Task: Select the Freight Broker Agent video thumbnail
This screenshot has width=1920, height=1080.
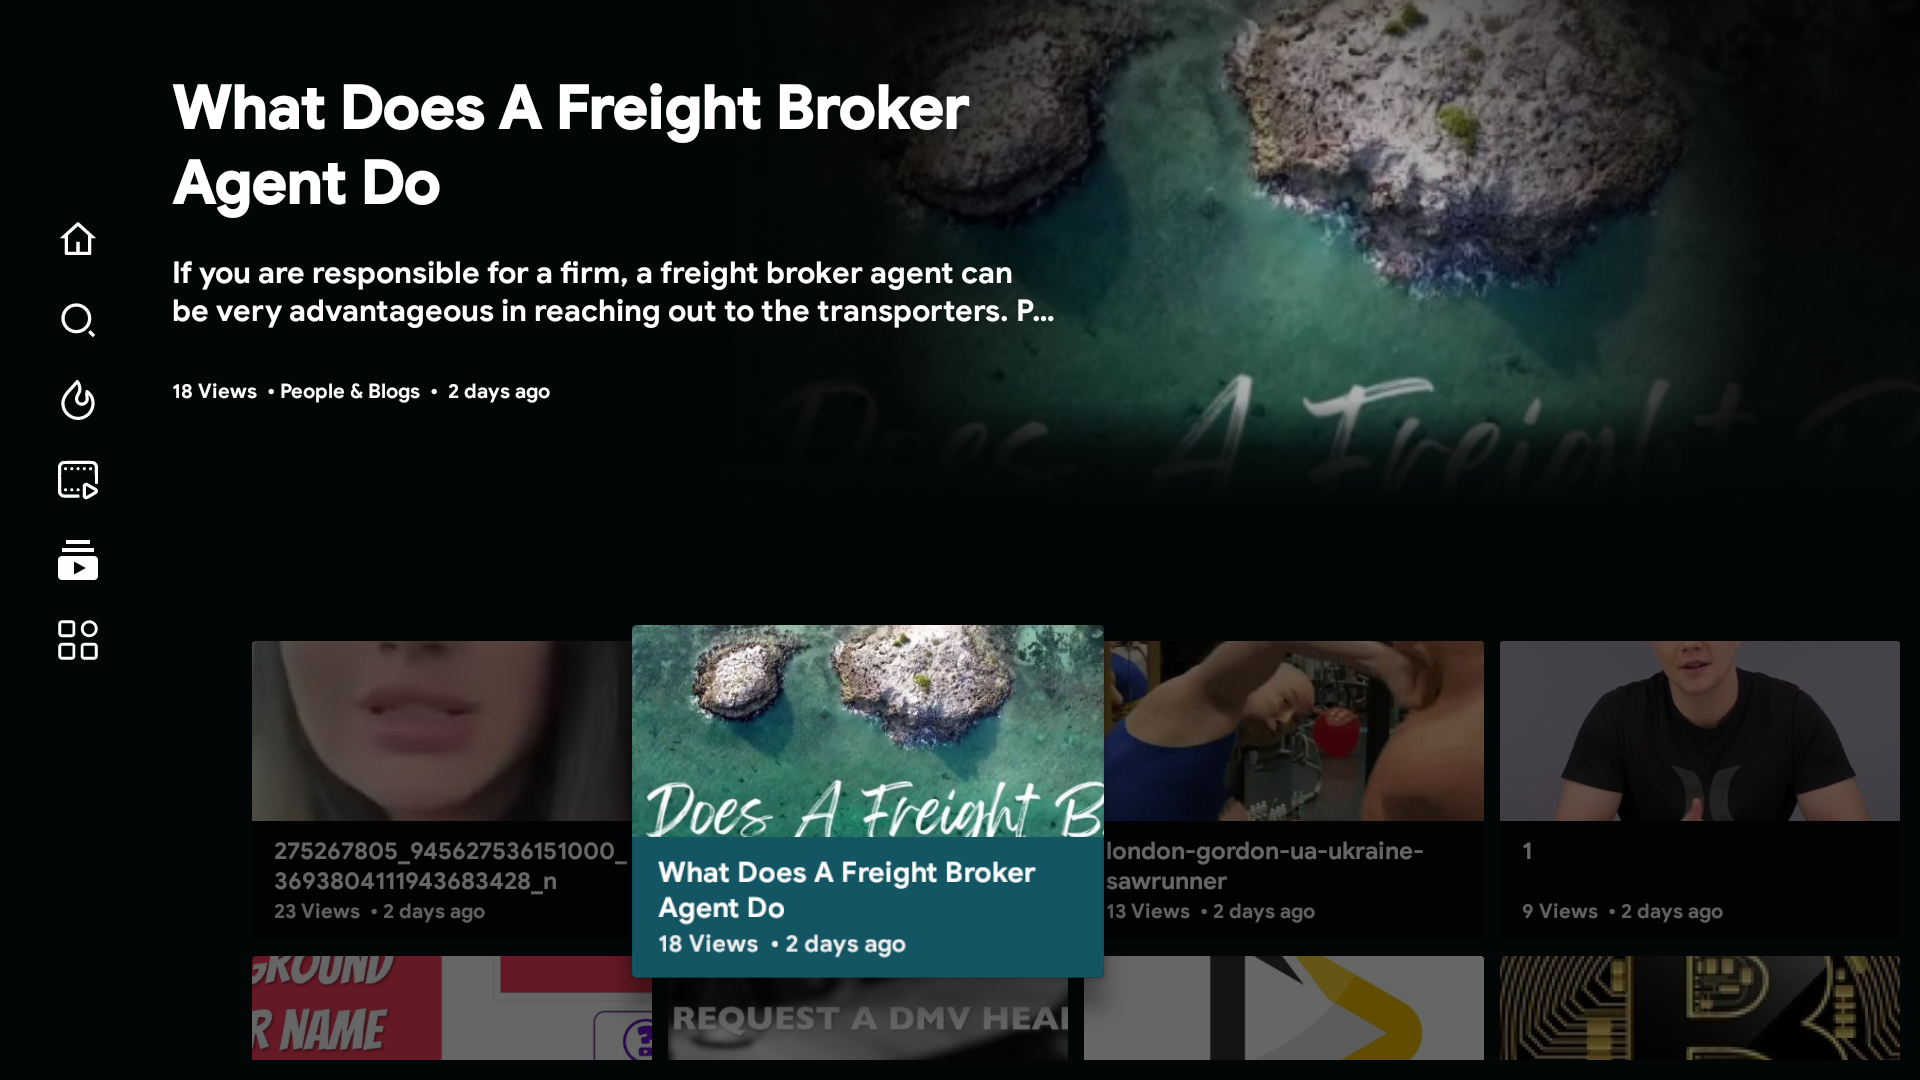Action: [x=868, y=731]
